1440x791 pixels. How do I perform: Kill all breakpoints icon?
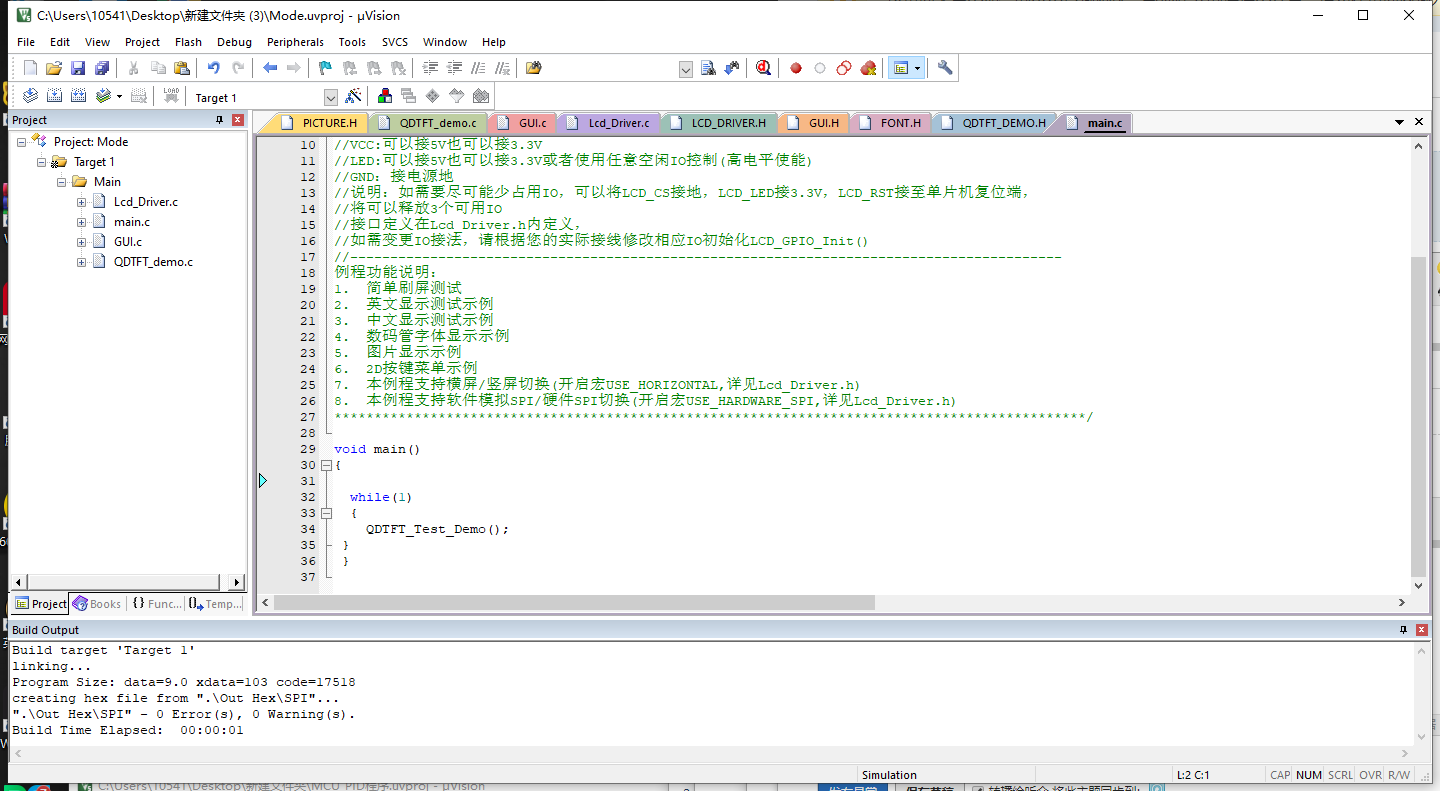[x=868, y=68]
